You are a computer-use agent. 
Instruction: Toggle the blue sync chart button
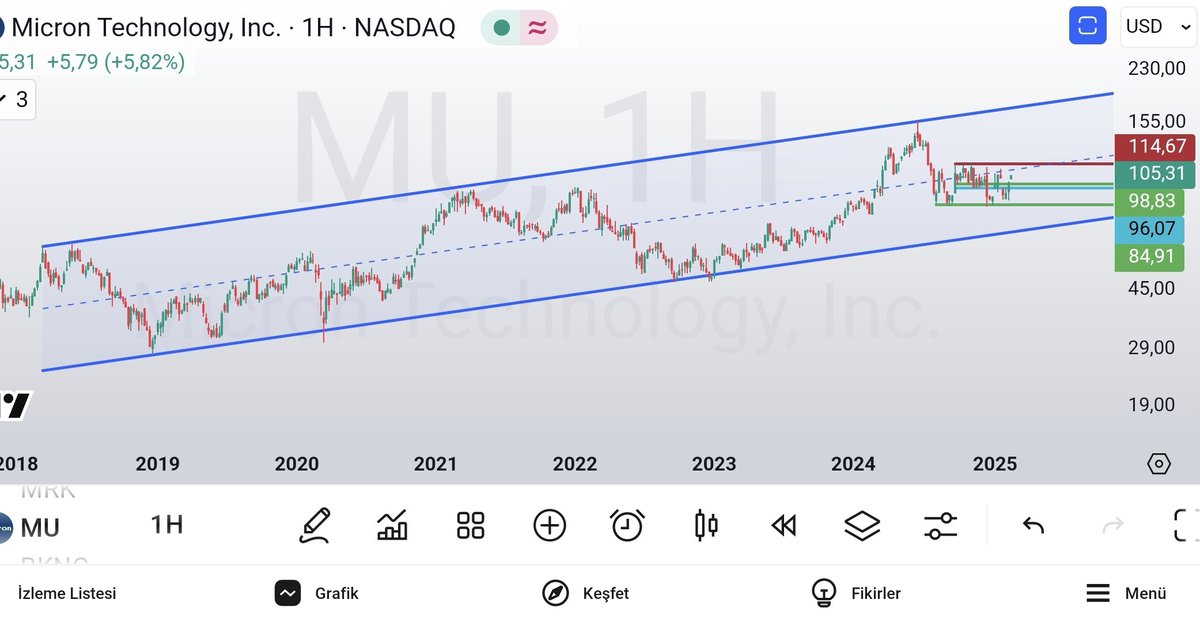coord(1087,25)
